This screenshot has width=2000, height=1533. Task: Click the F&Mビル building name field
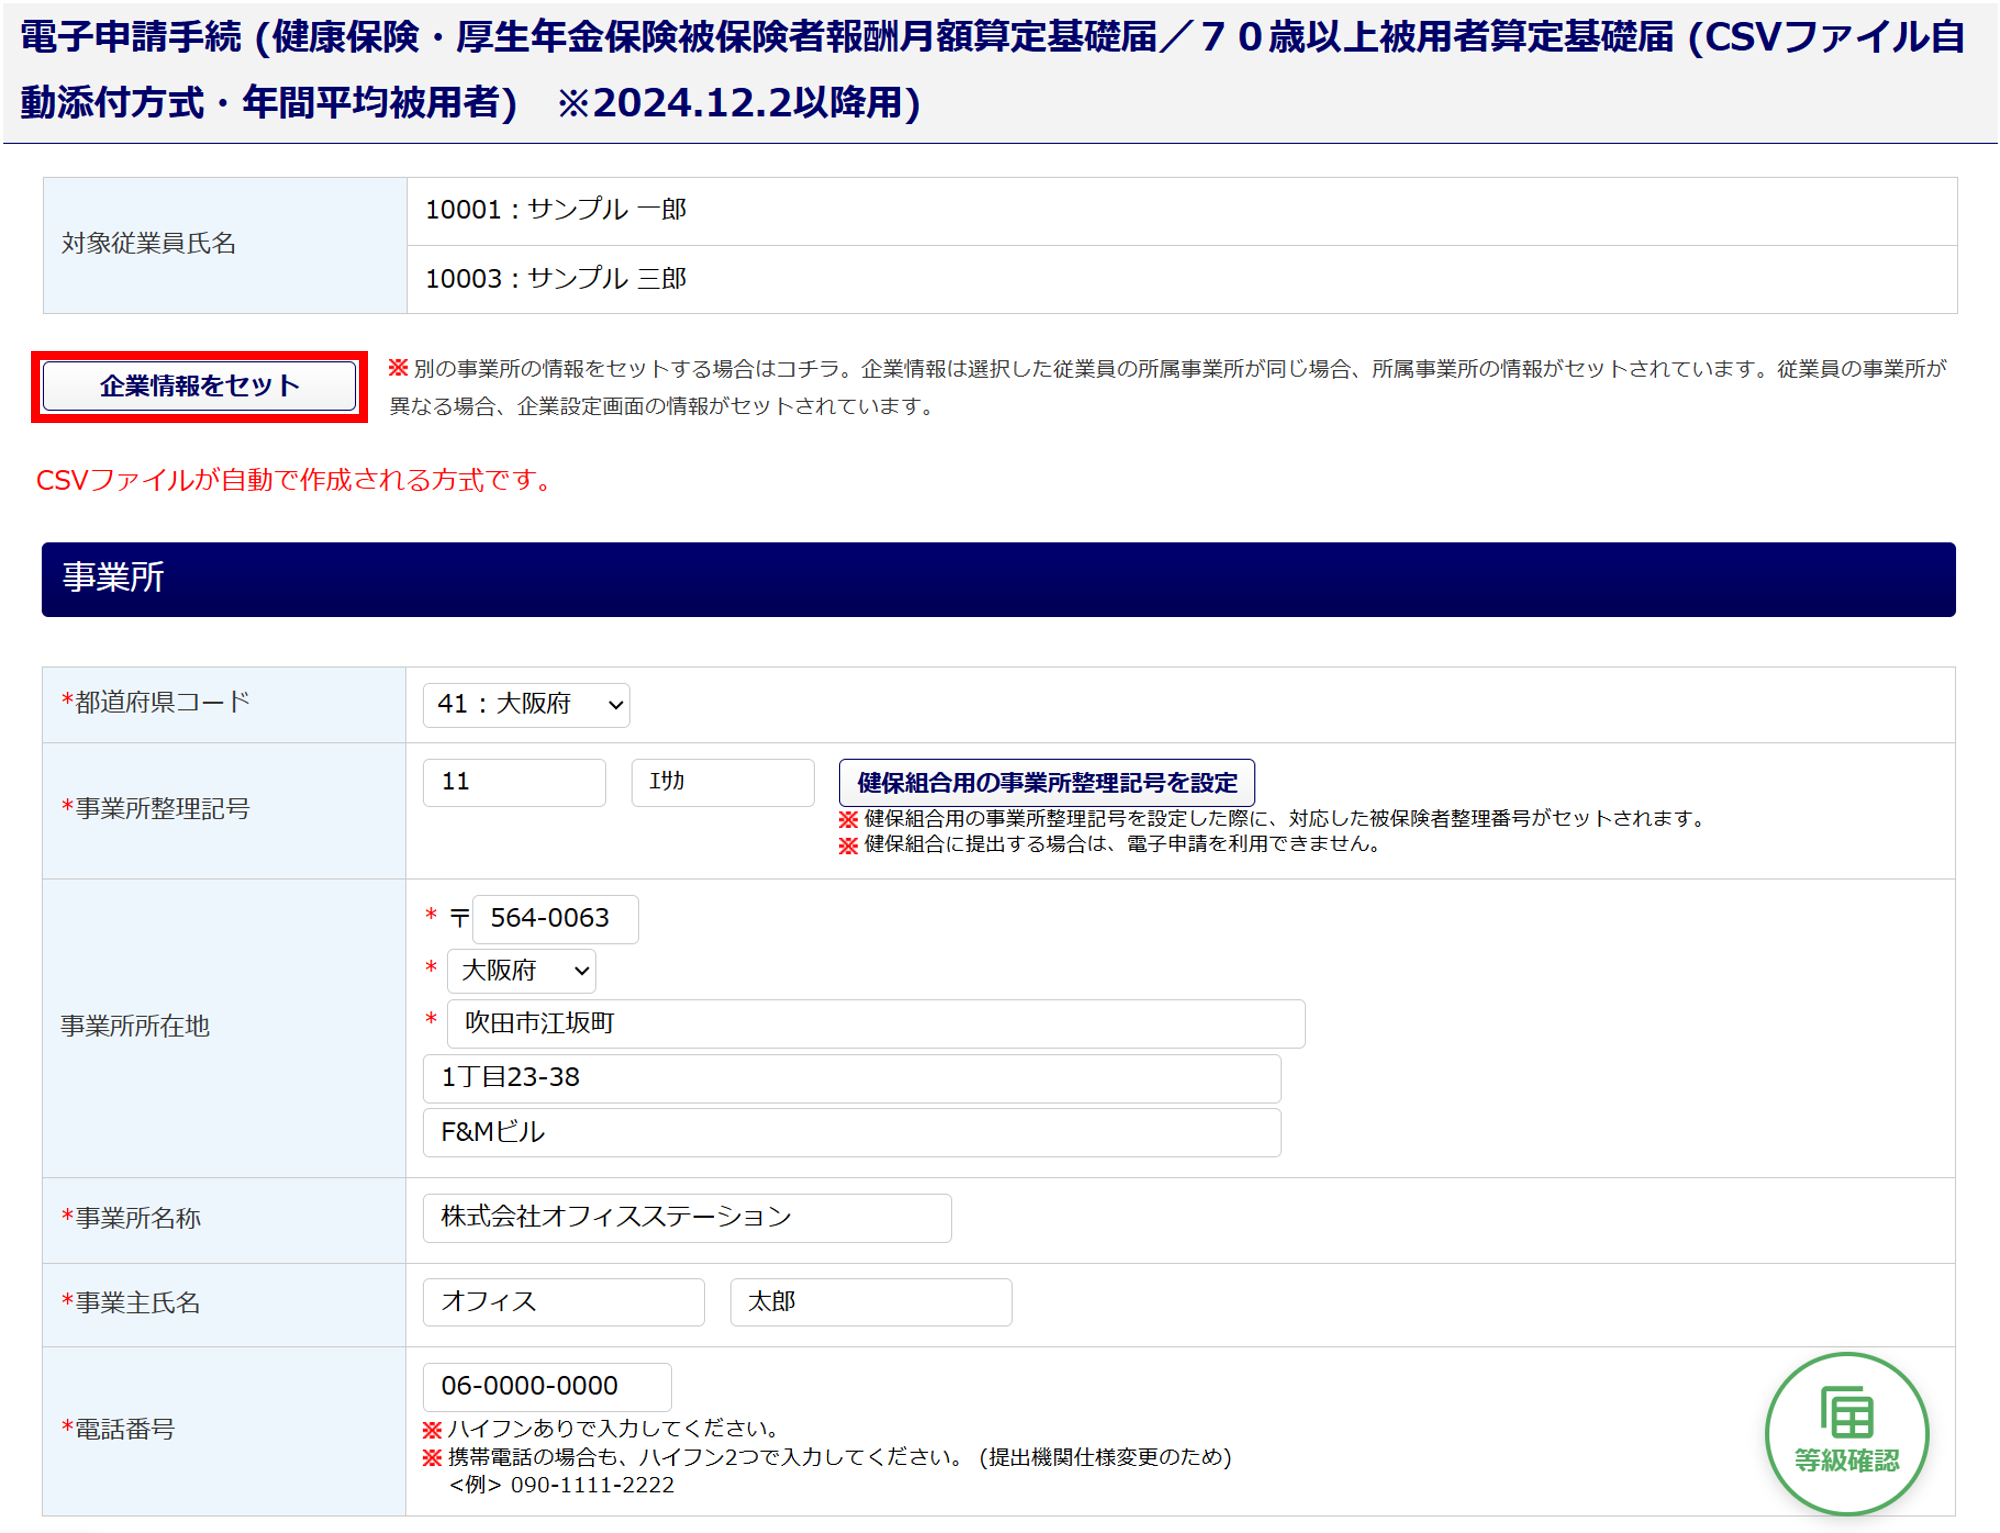(x=851, y=1132)
